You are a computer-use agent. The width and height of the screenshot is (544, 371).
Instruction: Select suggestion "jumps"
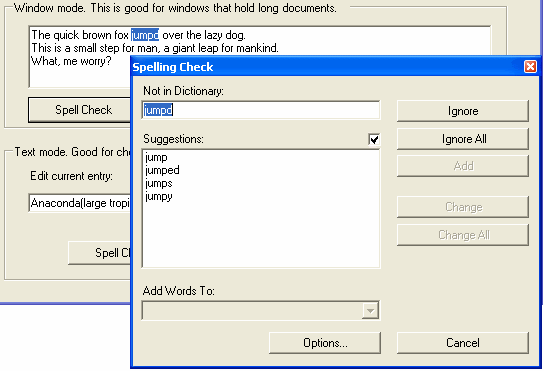(x=159, y=183)
